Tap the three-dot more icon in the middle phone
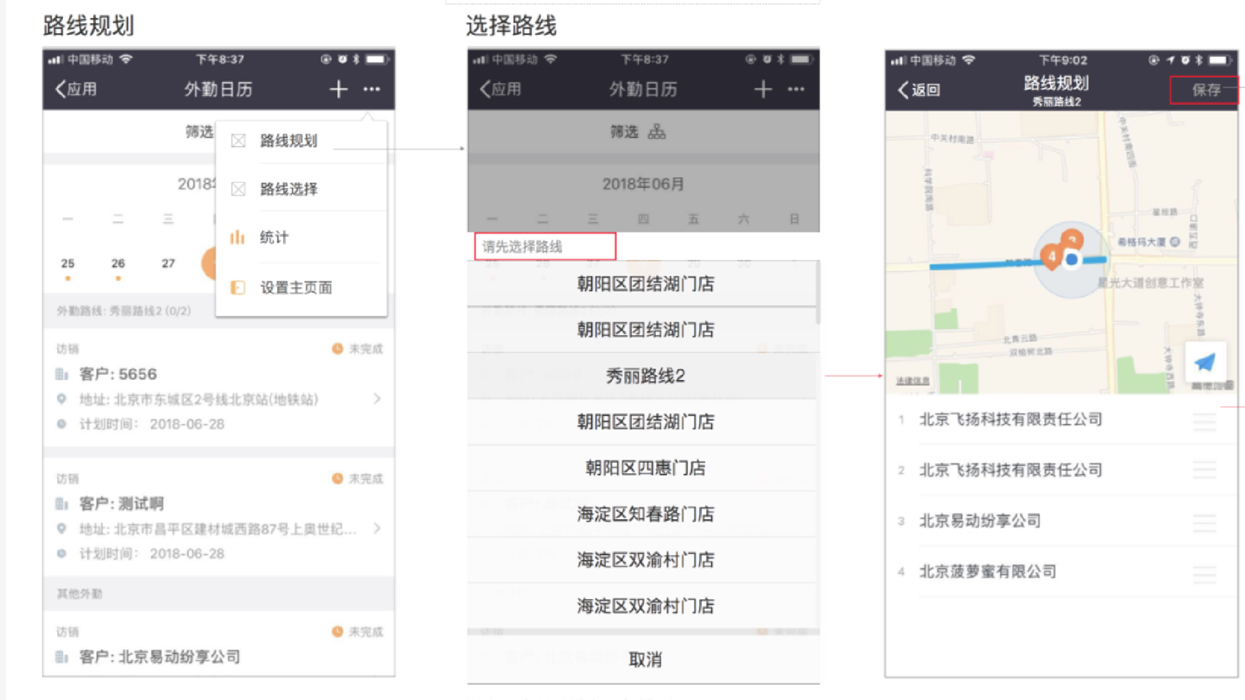Viewport: 1245px width, 700px height. 796,89
